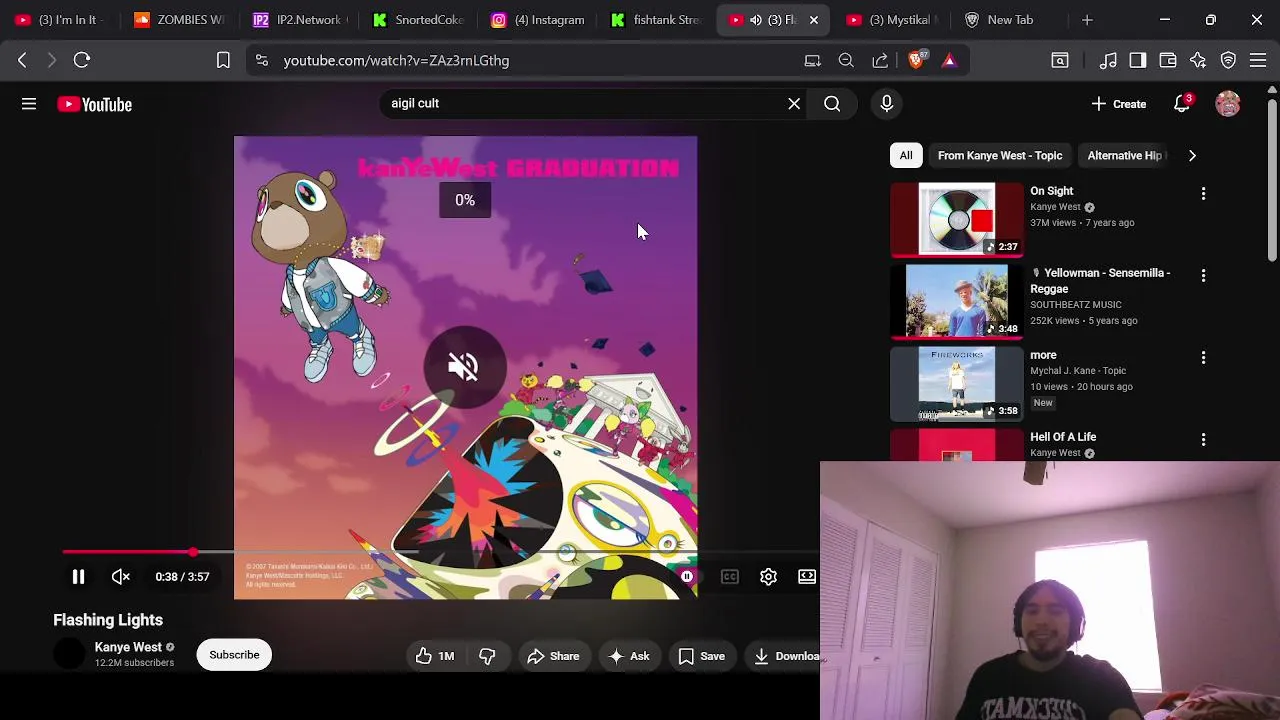This screenshot has width=1280, height=720.
Task: Click the magnifier search button
Action: click(x=832, y=104)
